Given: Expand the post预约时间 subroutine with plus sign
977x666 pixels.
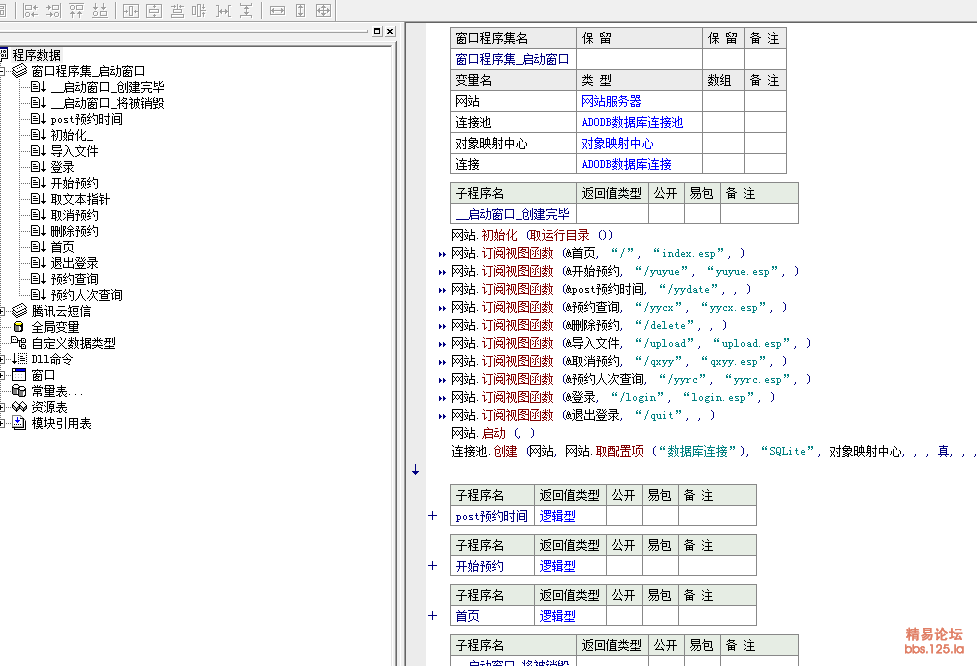Looking at the screenshot, I should [x=432, y=516].
